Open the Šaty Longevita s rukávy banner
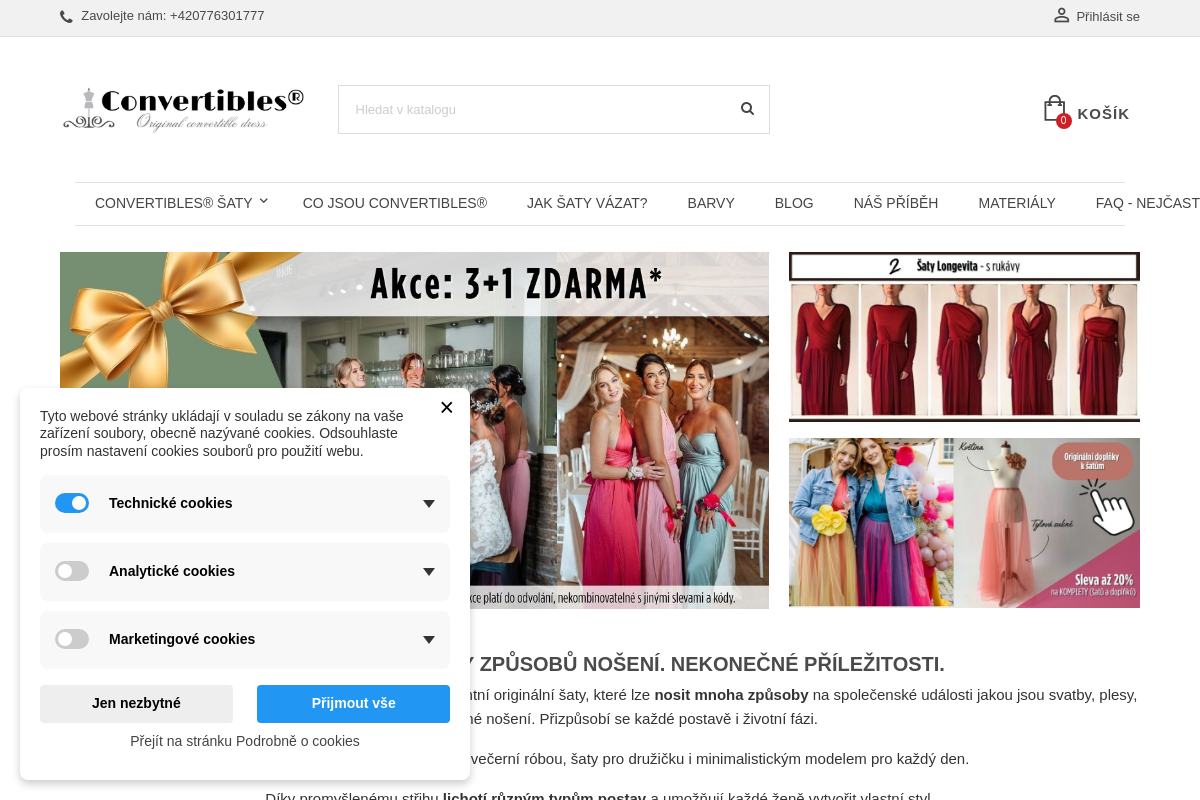The height and width of the screenshot is (800, 1200). pyautogui.click(x=964, y=337)
